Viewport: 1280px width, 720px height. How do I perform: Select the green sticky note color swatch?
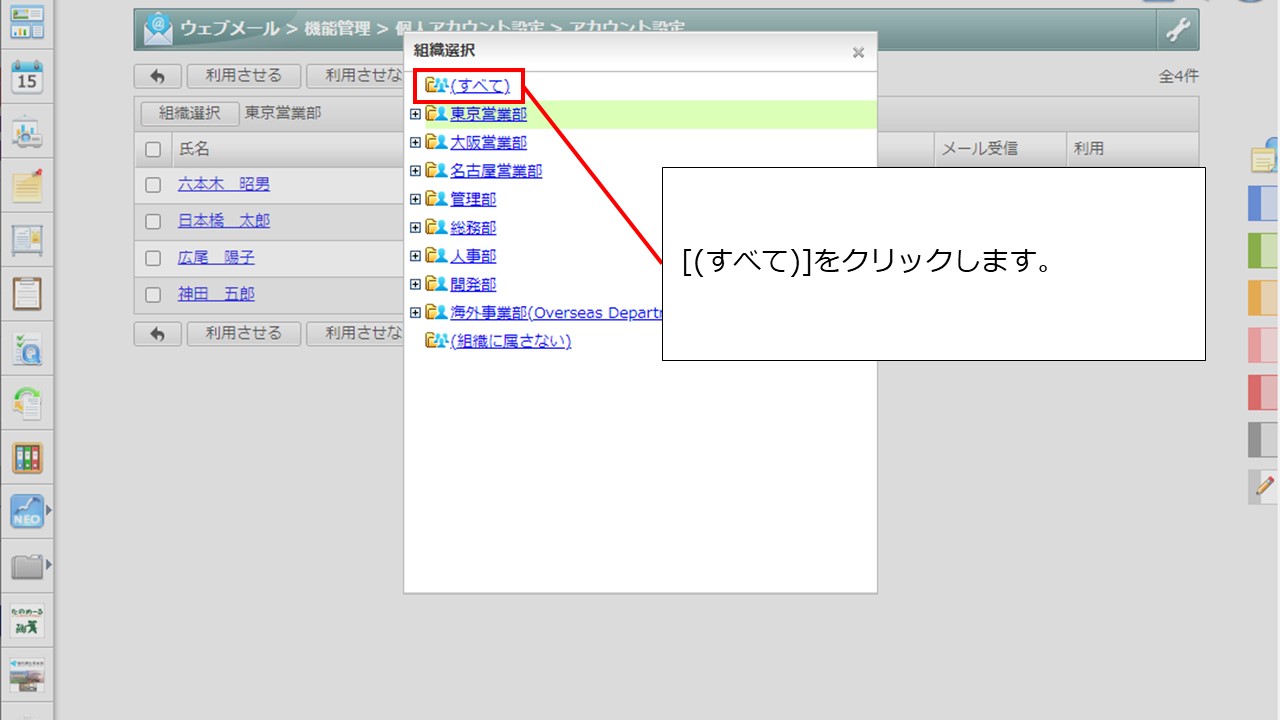pyautogui.click(x=1263, y=250)
